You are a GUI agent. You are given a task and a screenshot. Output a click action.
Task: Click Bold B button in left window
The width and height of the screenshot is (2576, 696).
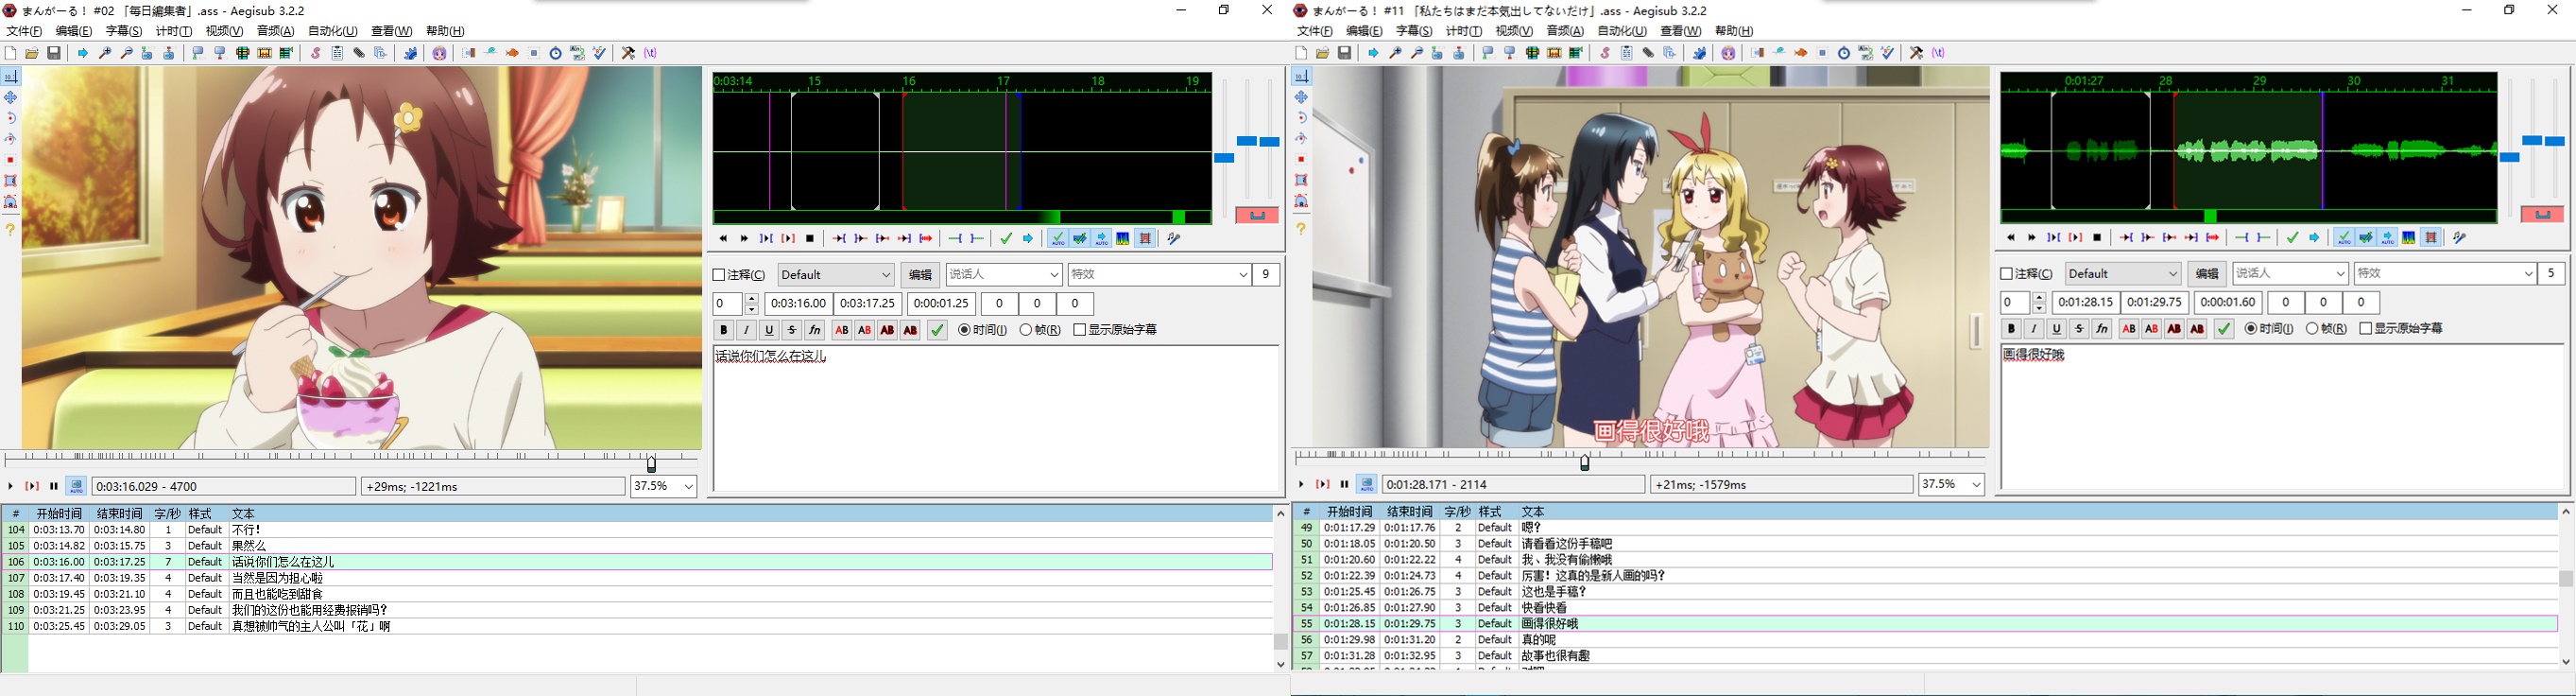click(724, 330)
